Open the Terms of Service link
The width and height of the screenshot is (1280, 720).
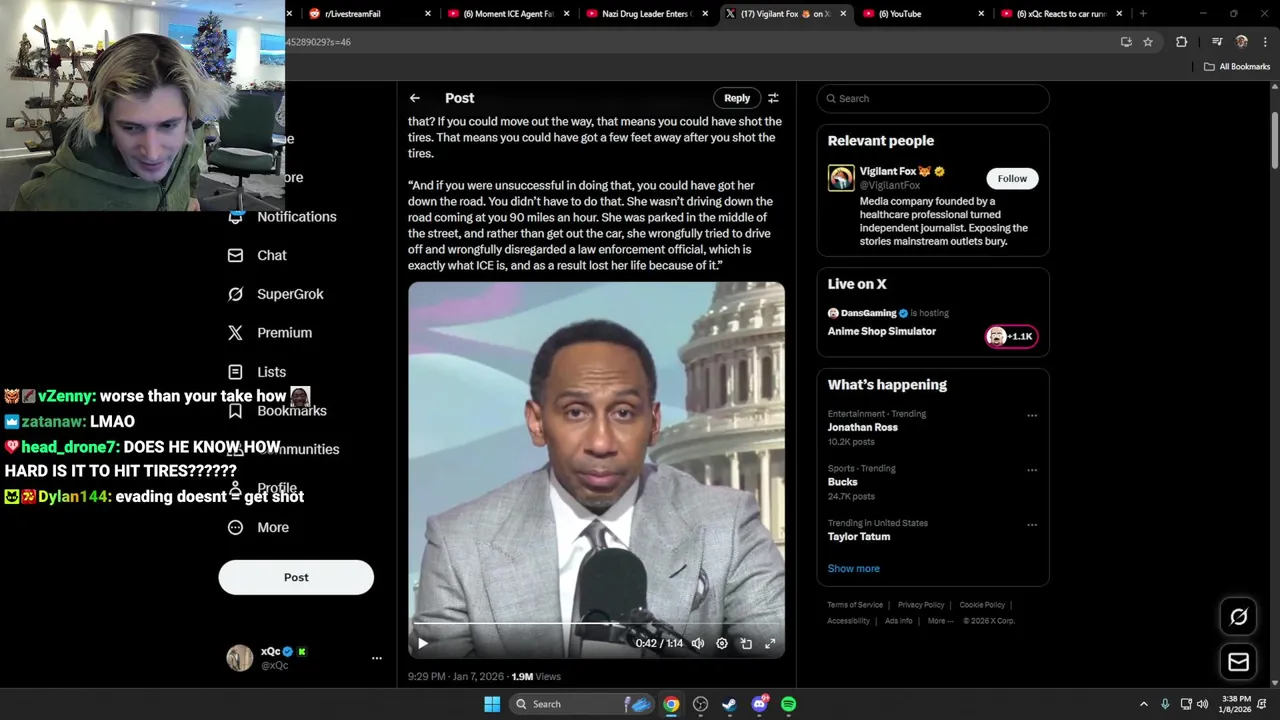coord(855,605)
